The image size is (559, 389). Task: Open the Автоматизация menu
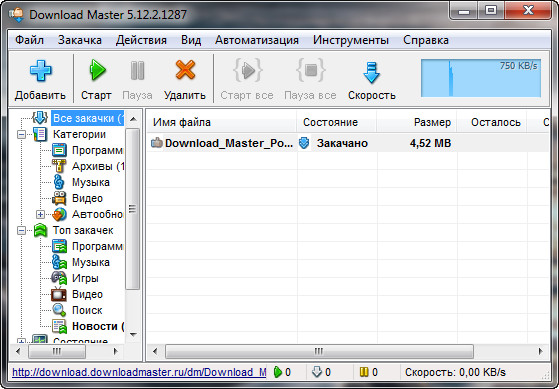point(257,40)
